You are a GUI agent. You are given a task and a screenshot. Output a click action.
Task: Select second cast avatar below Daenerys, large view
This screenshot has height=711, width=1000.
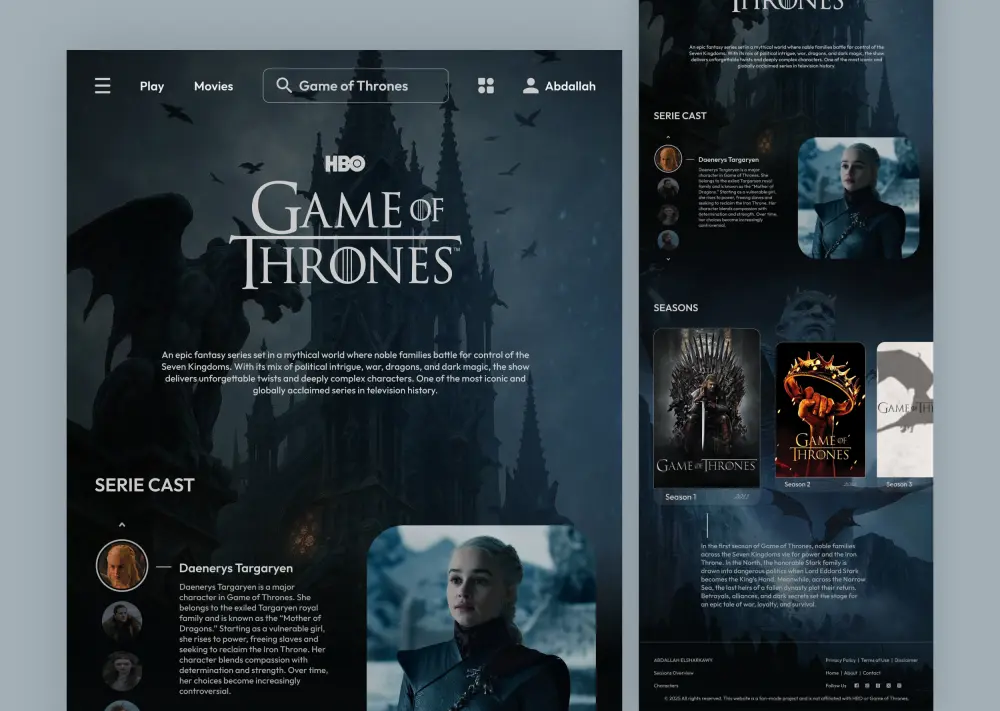(x=122, y=620)
